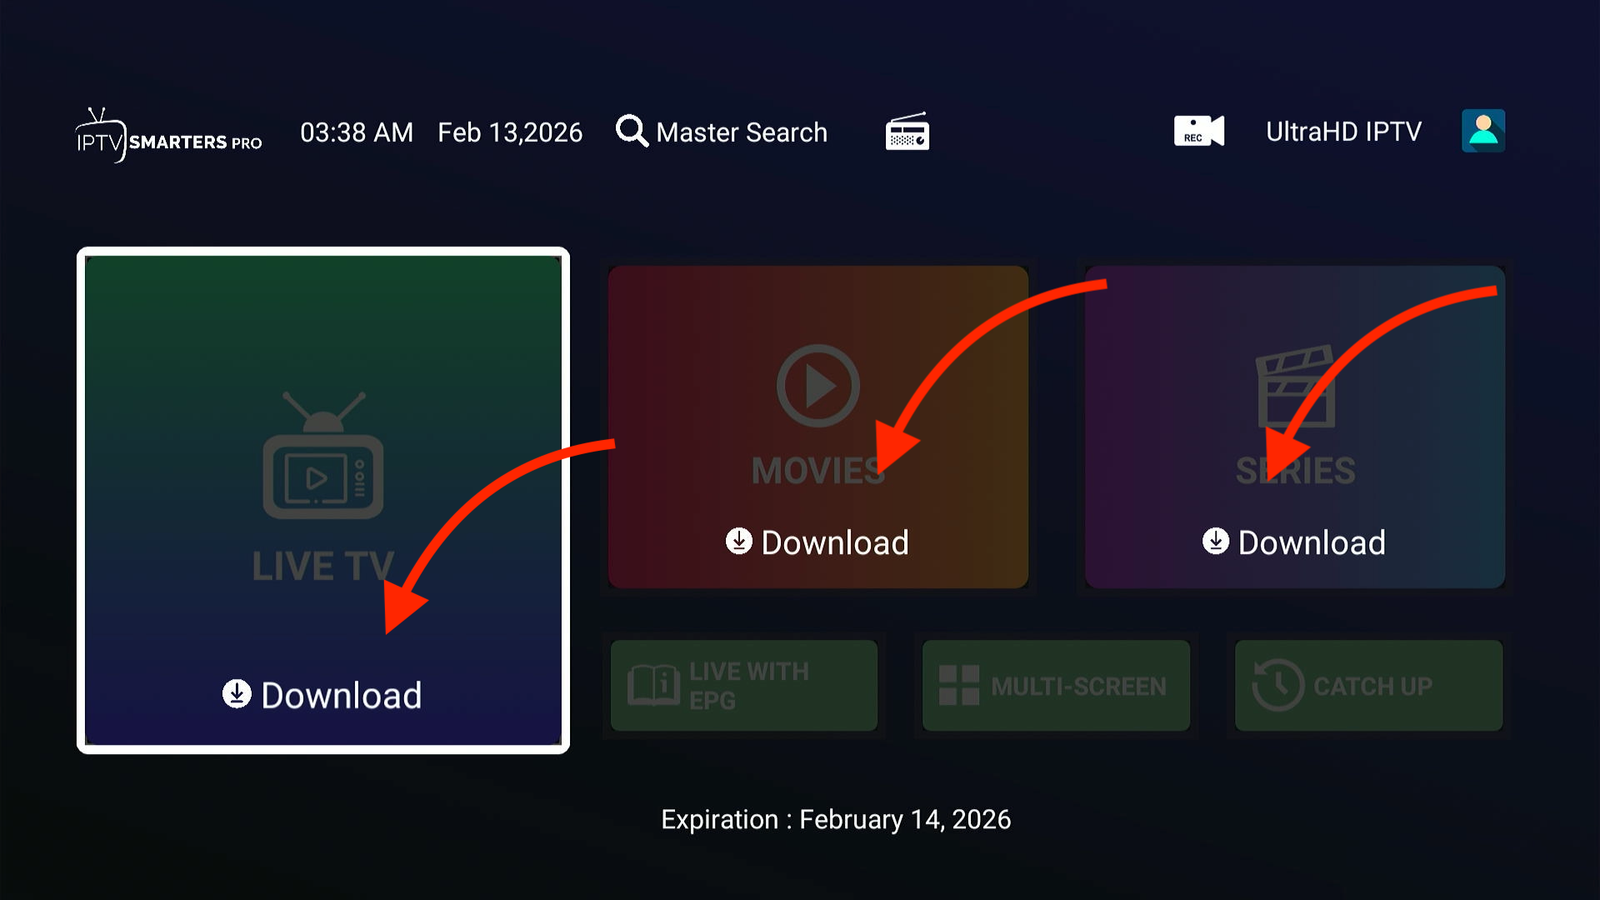Click Download on the Series tile
This screenshot has width=1600, height=900.
pos(1294,542)
